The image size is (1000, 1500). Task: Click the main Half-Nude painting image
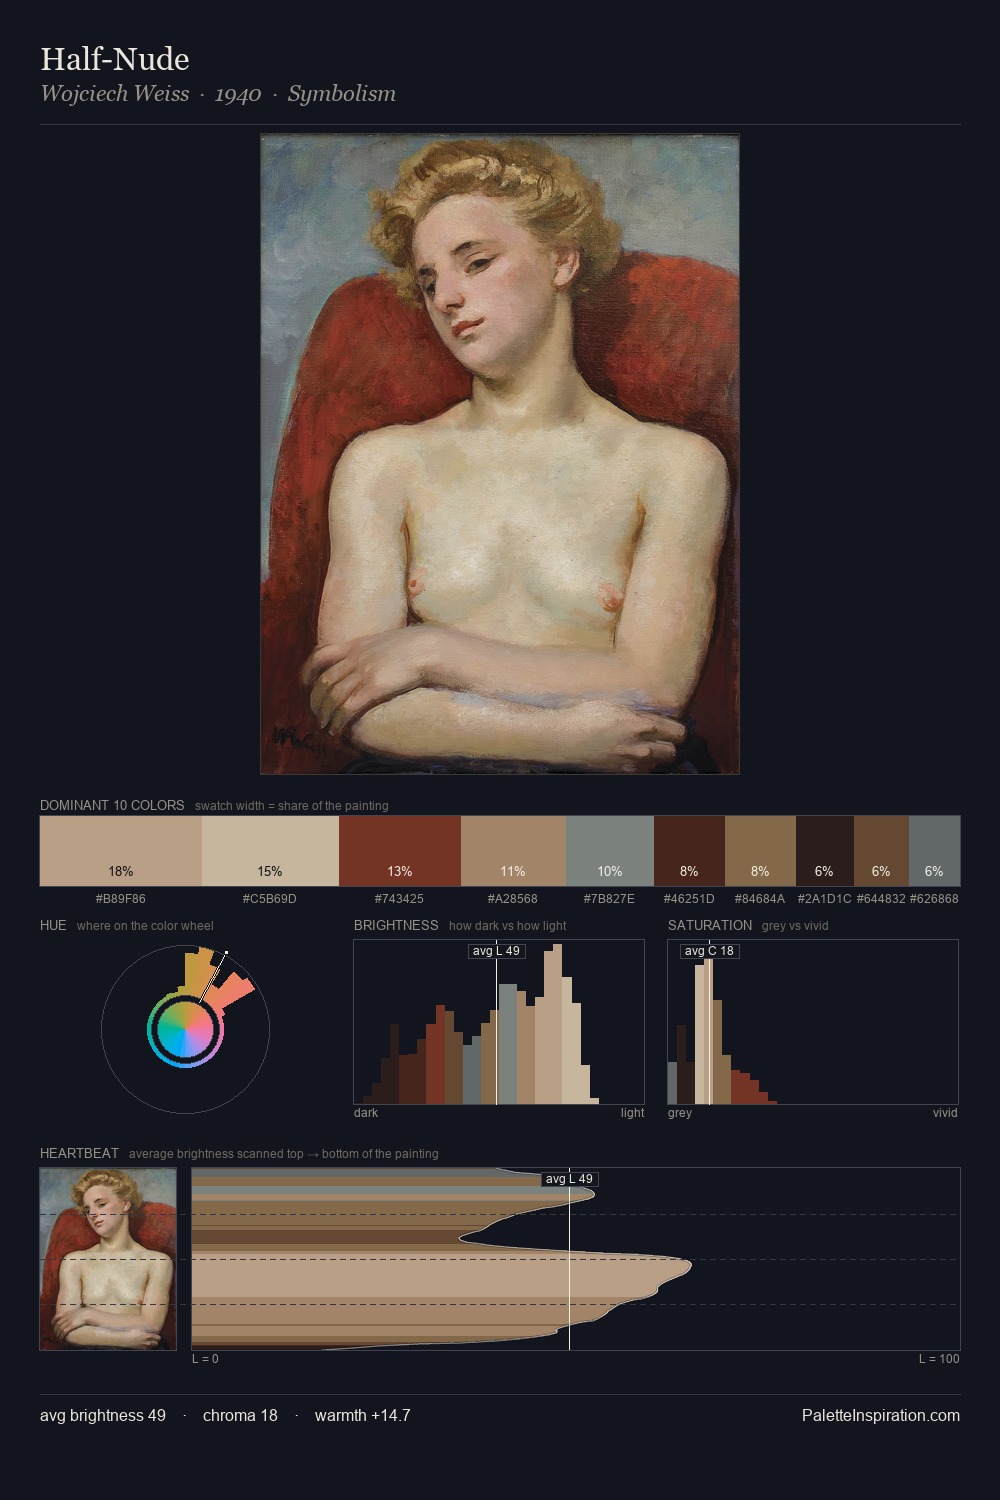point(500,454)
